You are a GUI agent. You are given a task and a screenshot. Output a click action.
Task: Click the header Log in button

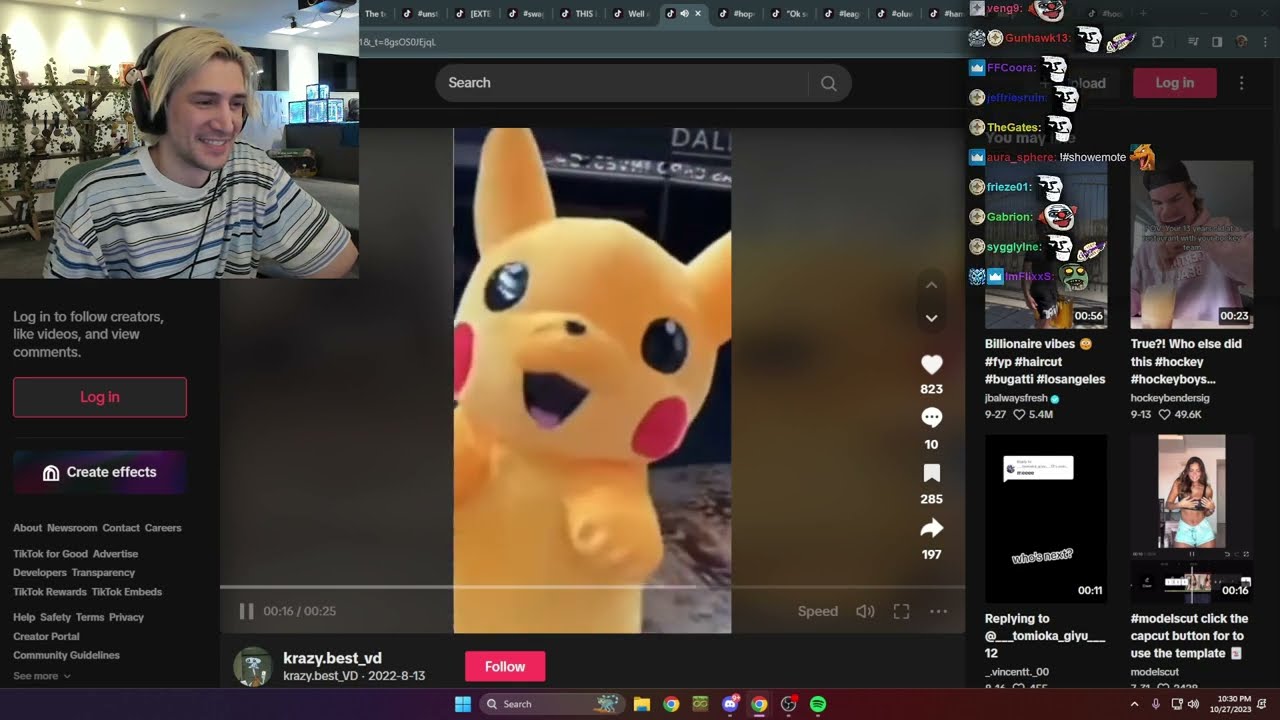coord(1175,83)
